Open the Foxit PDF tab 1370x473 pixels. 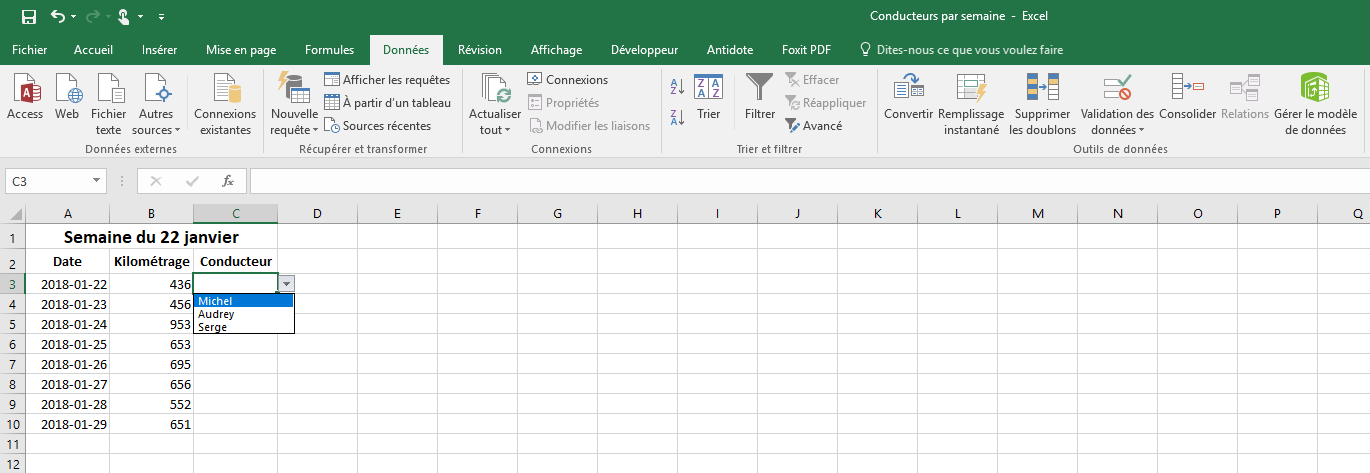tap(806, 50)
